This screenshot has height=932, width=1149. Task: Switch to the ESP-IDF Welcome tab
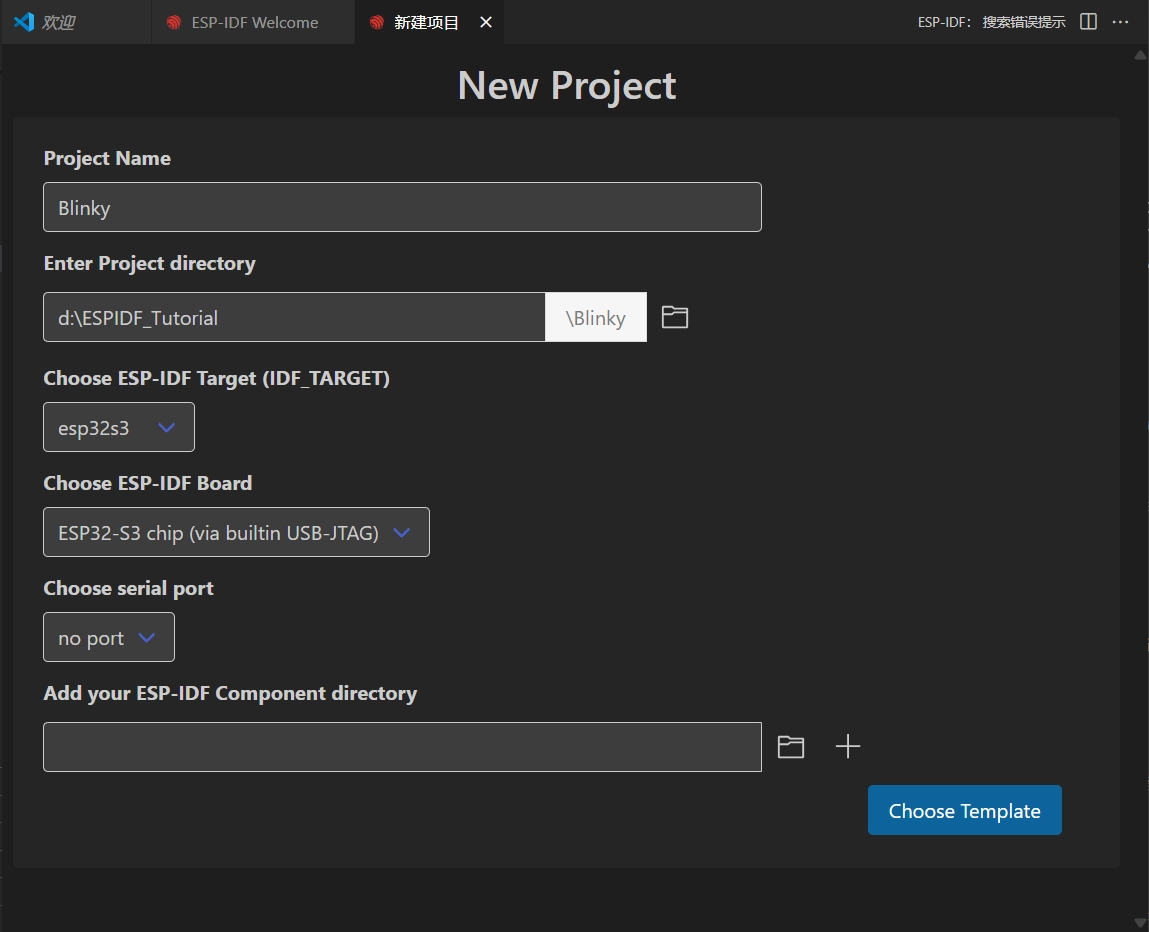click(254, 22)
